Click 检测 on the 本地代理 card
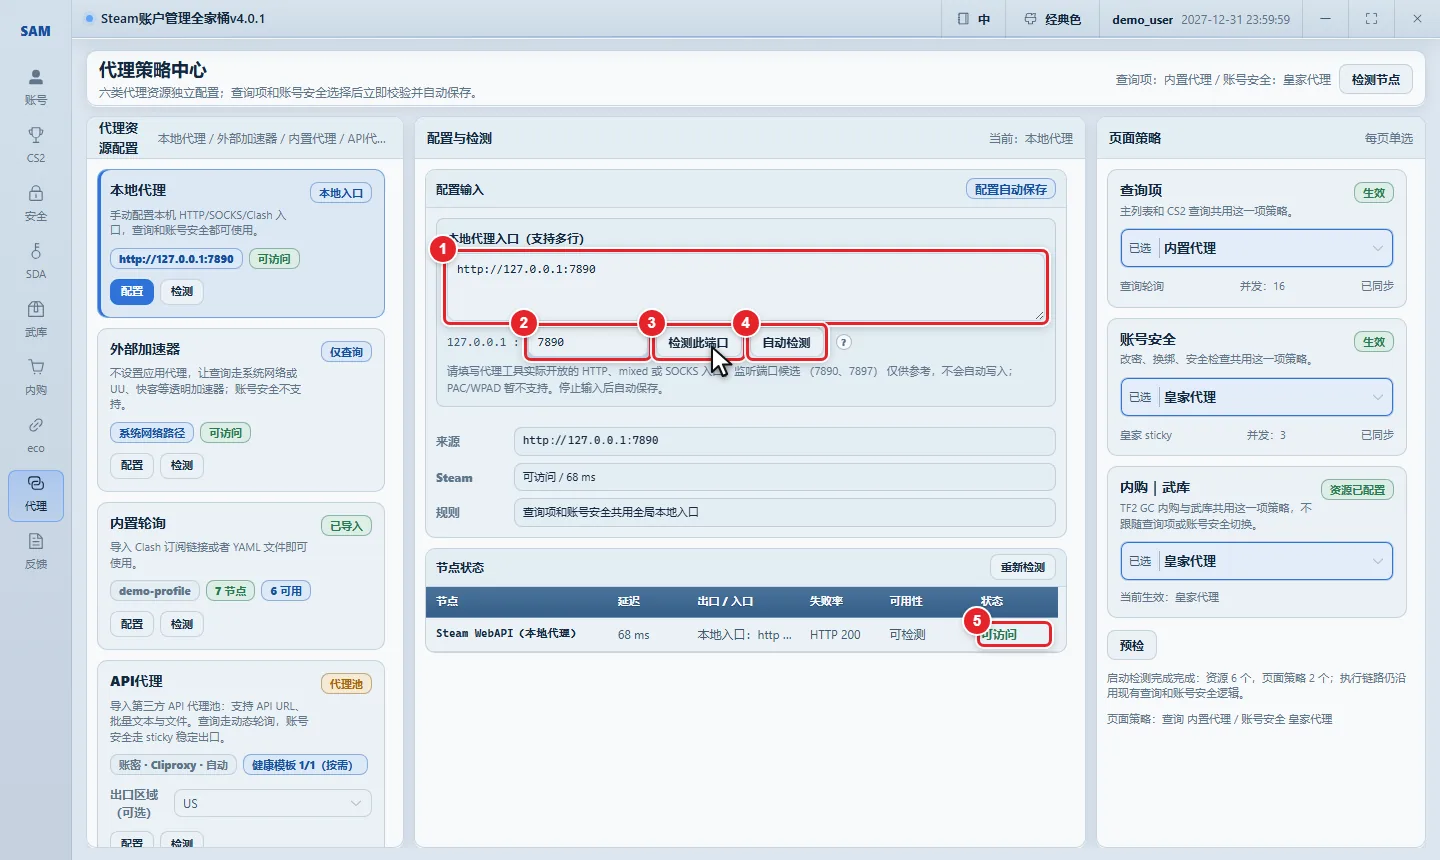 [x=182, y=291]
